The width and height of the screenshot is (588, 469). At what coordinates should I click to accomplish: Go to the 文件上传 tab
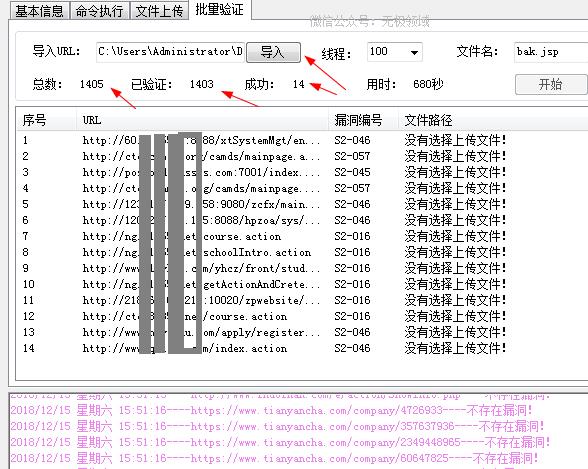point(159,10)
